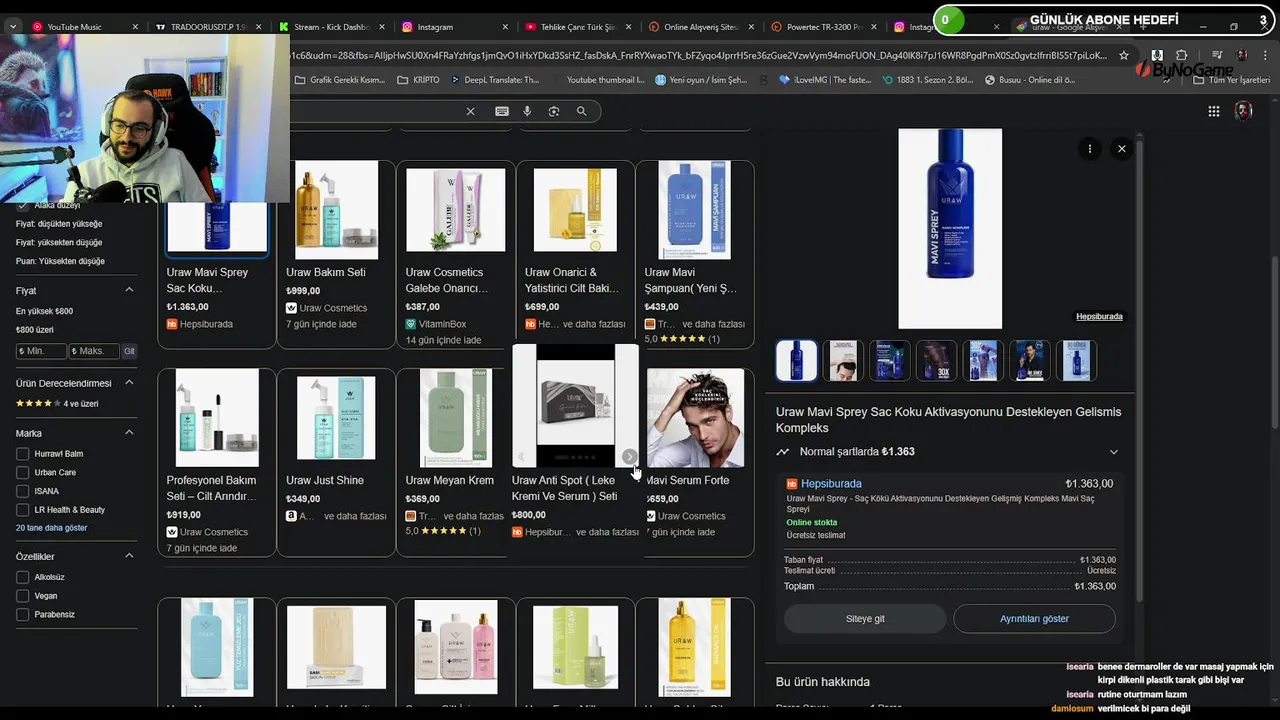
Task: Click the Hepsiburada logo icon in seller offer
Action: click(792, 484)
